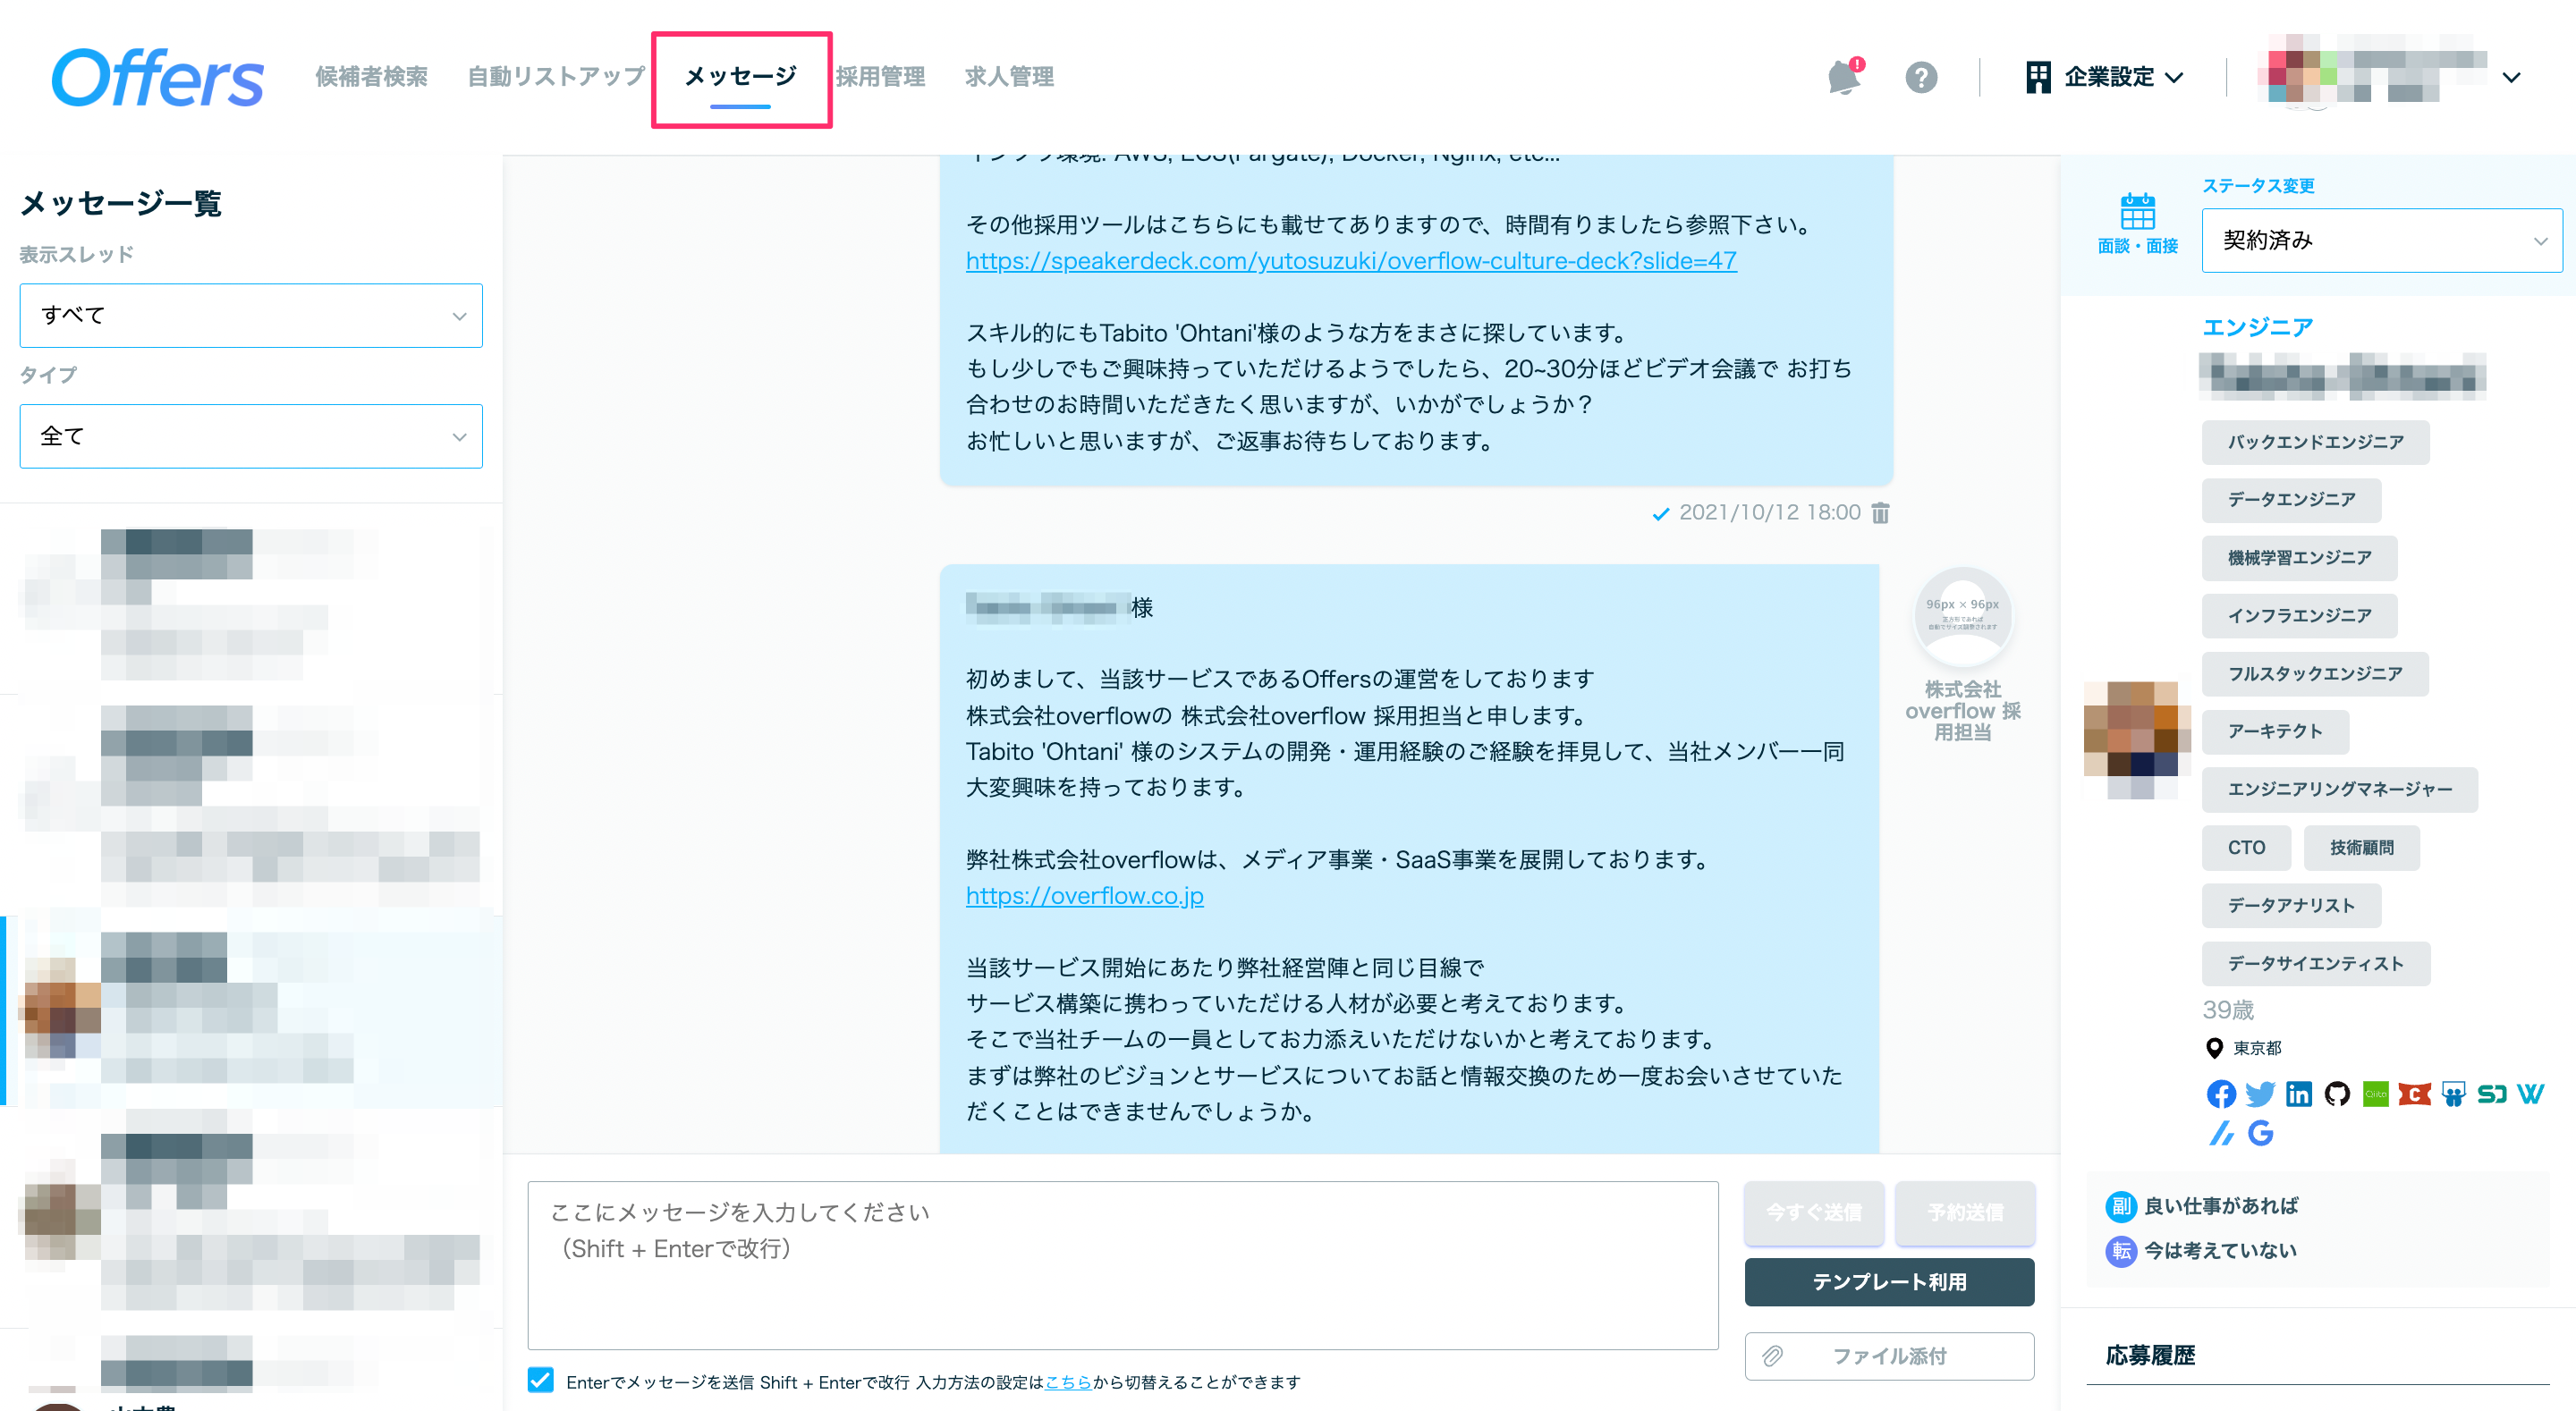
Task: Open the ステータス変更 dropdown showing 契約済み
Action: [x=2381, y=240]
